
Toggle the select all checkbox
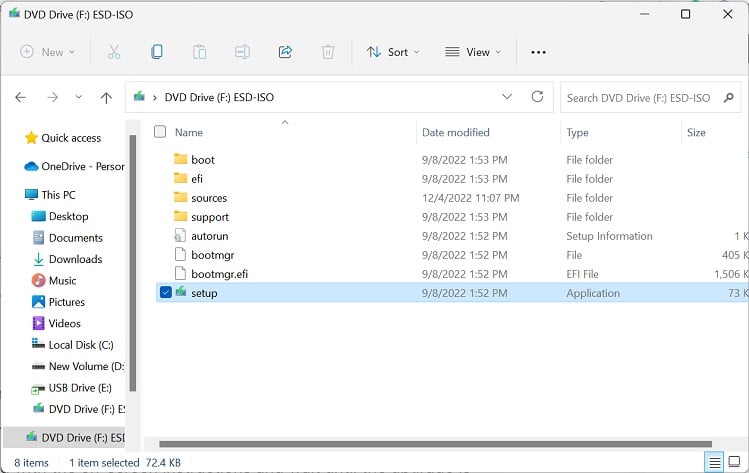[160, 131]
